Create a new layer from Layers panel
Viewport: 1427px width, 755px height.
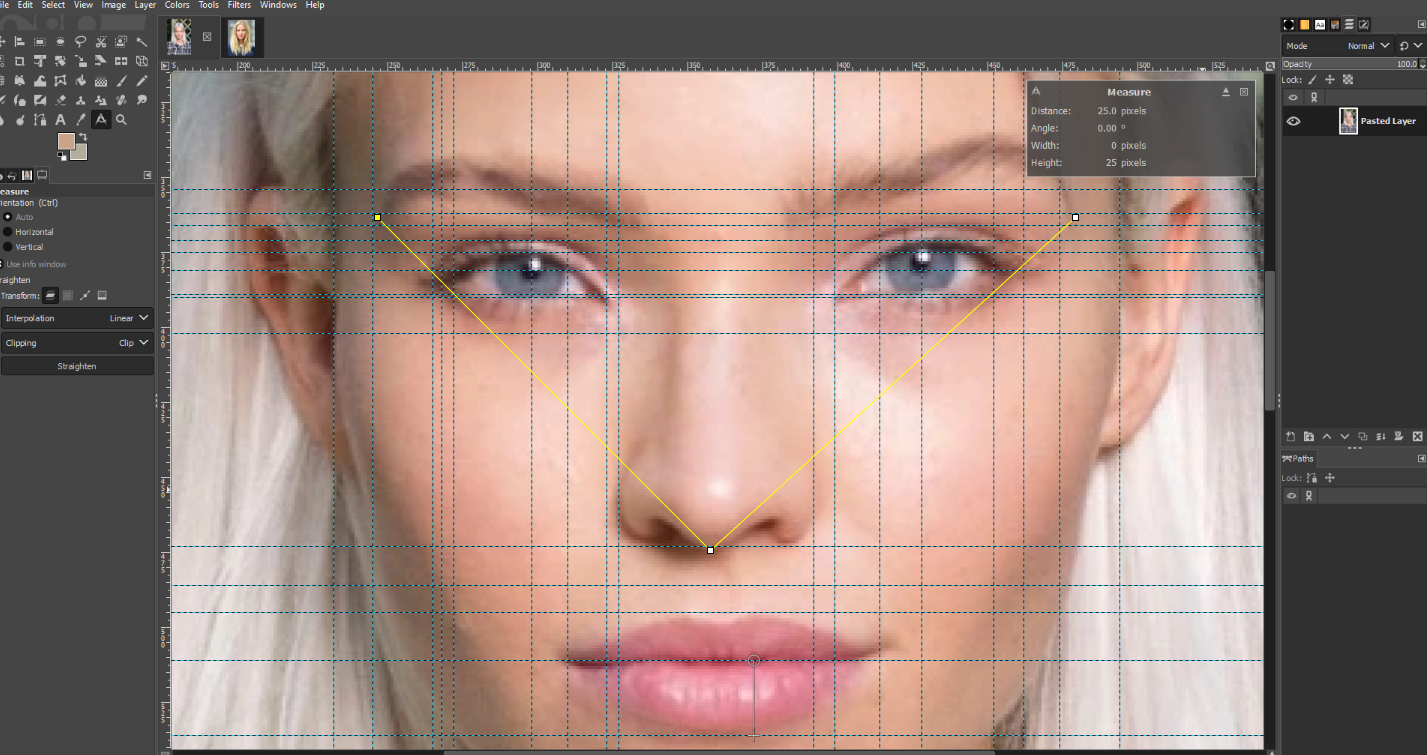point(1290,437)
